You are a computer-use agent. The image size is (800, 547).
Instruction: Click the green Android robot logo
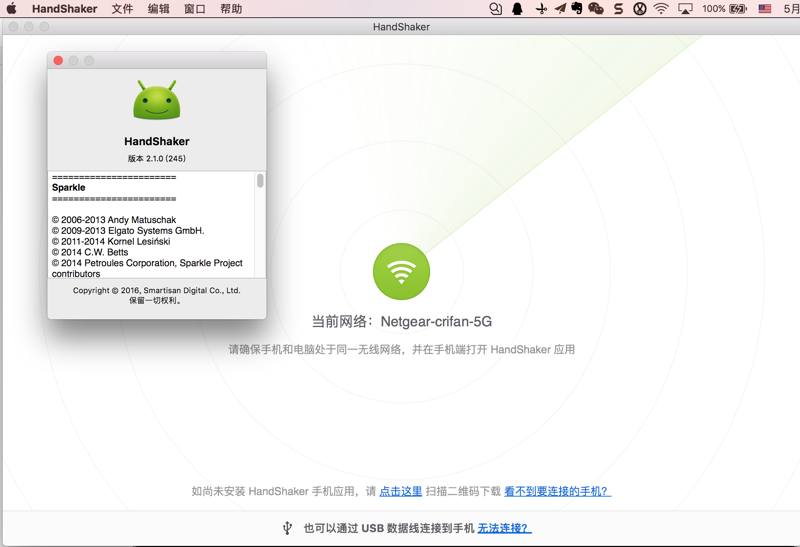[157, 100]
